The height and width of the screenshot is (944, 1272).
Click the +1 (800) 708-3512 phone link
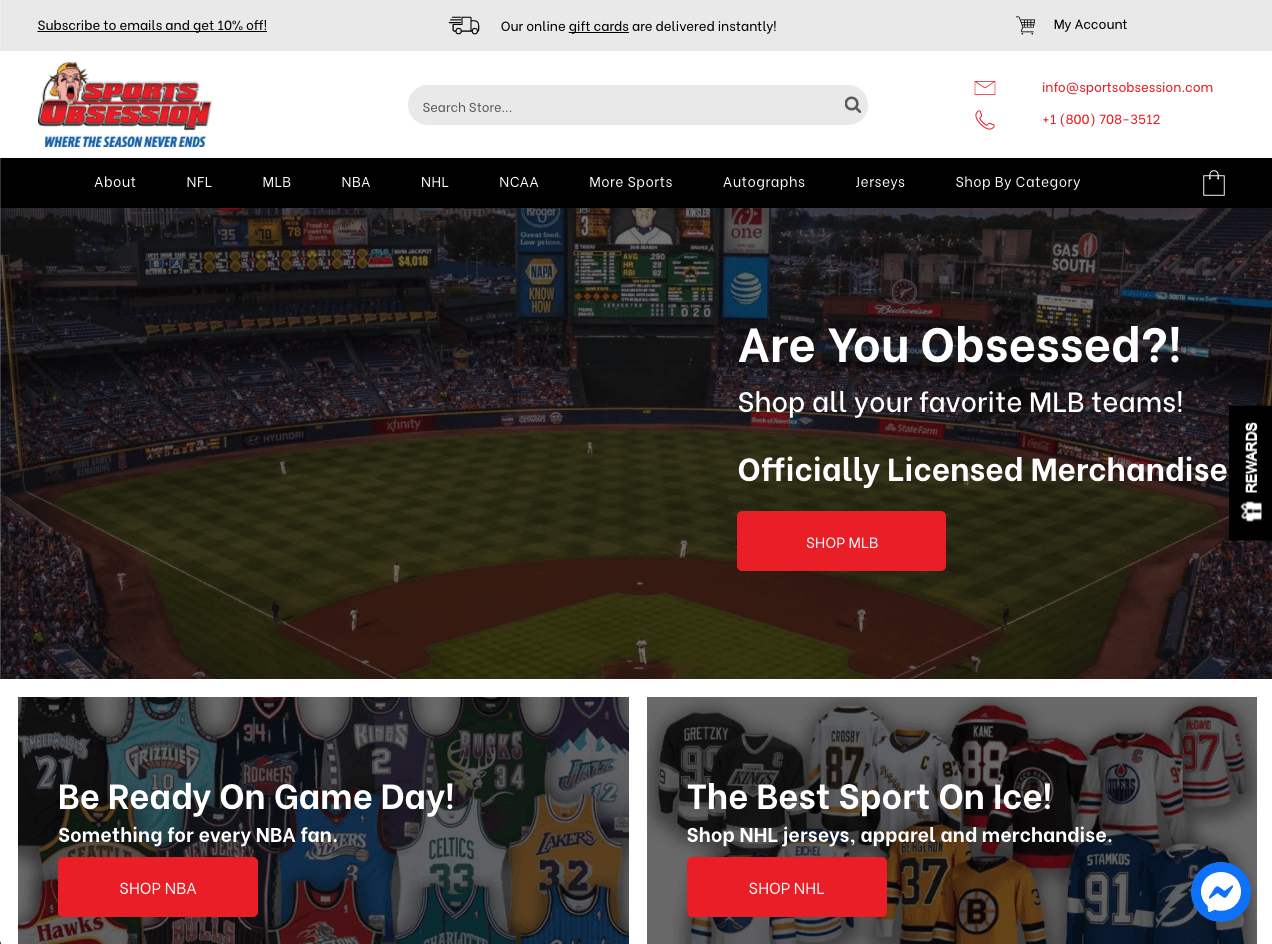pos(1101,119)
